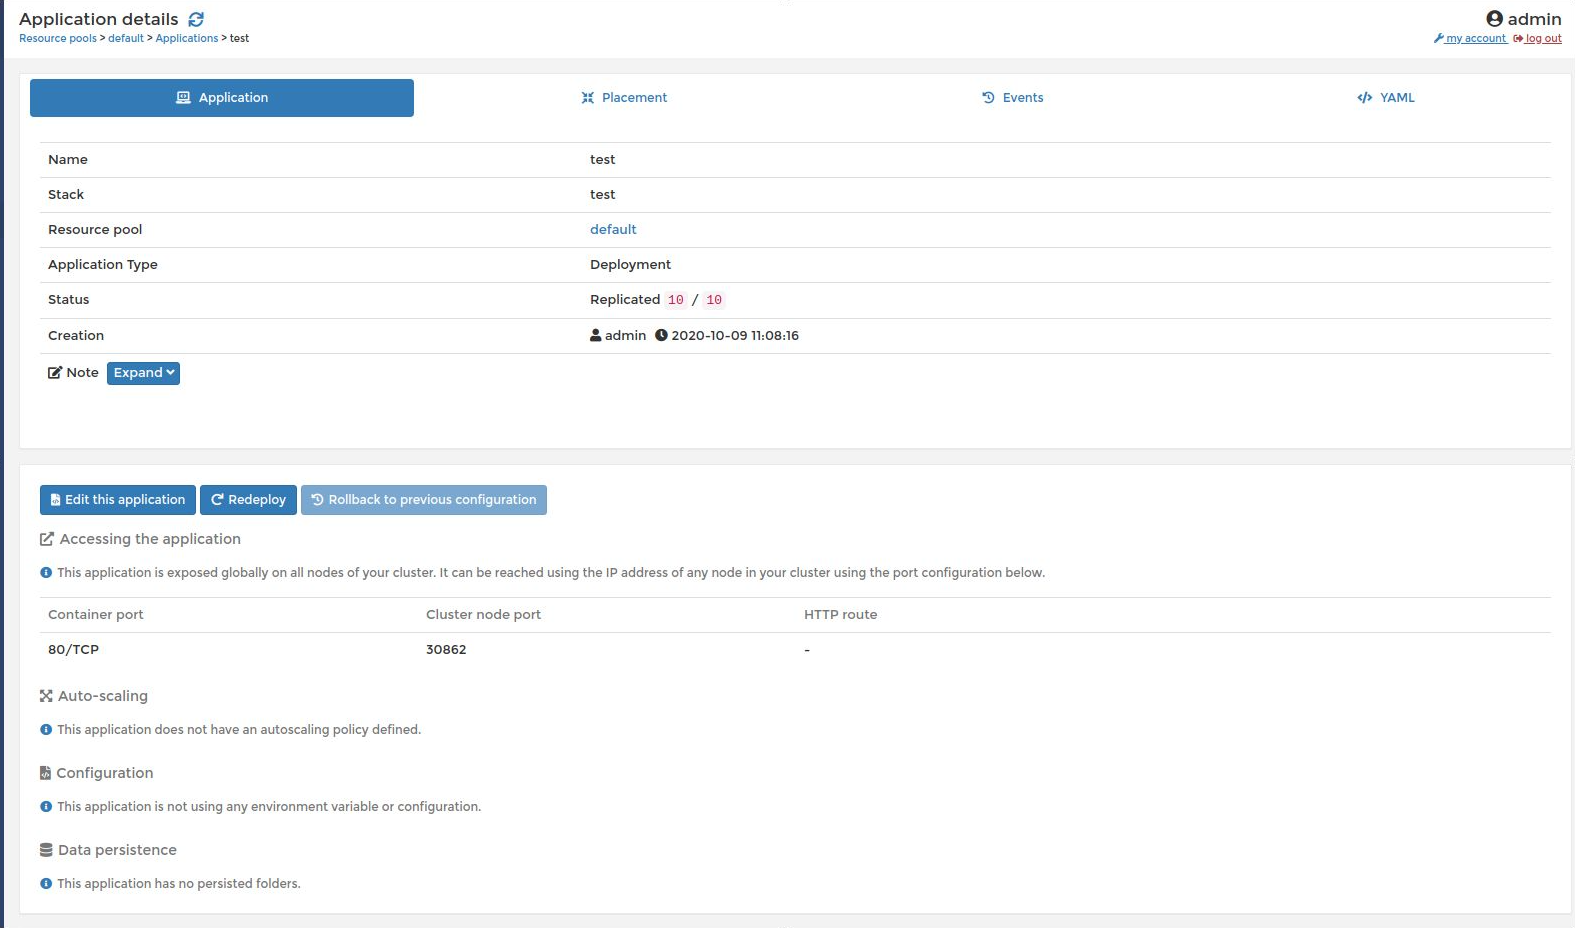Click the Auto-scaling arrows icon
Screen dimensions: 1575x928
click(46, 696)
